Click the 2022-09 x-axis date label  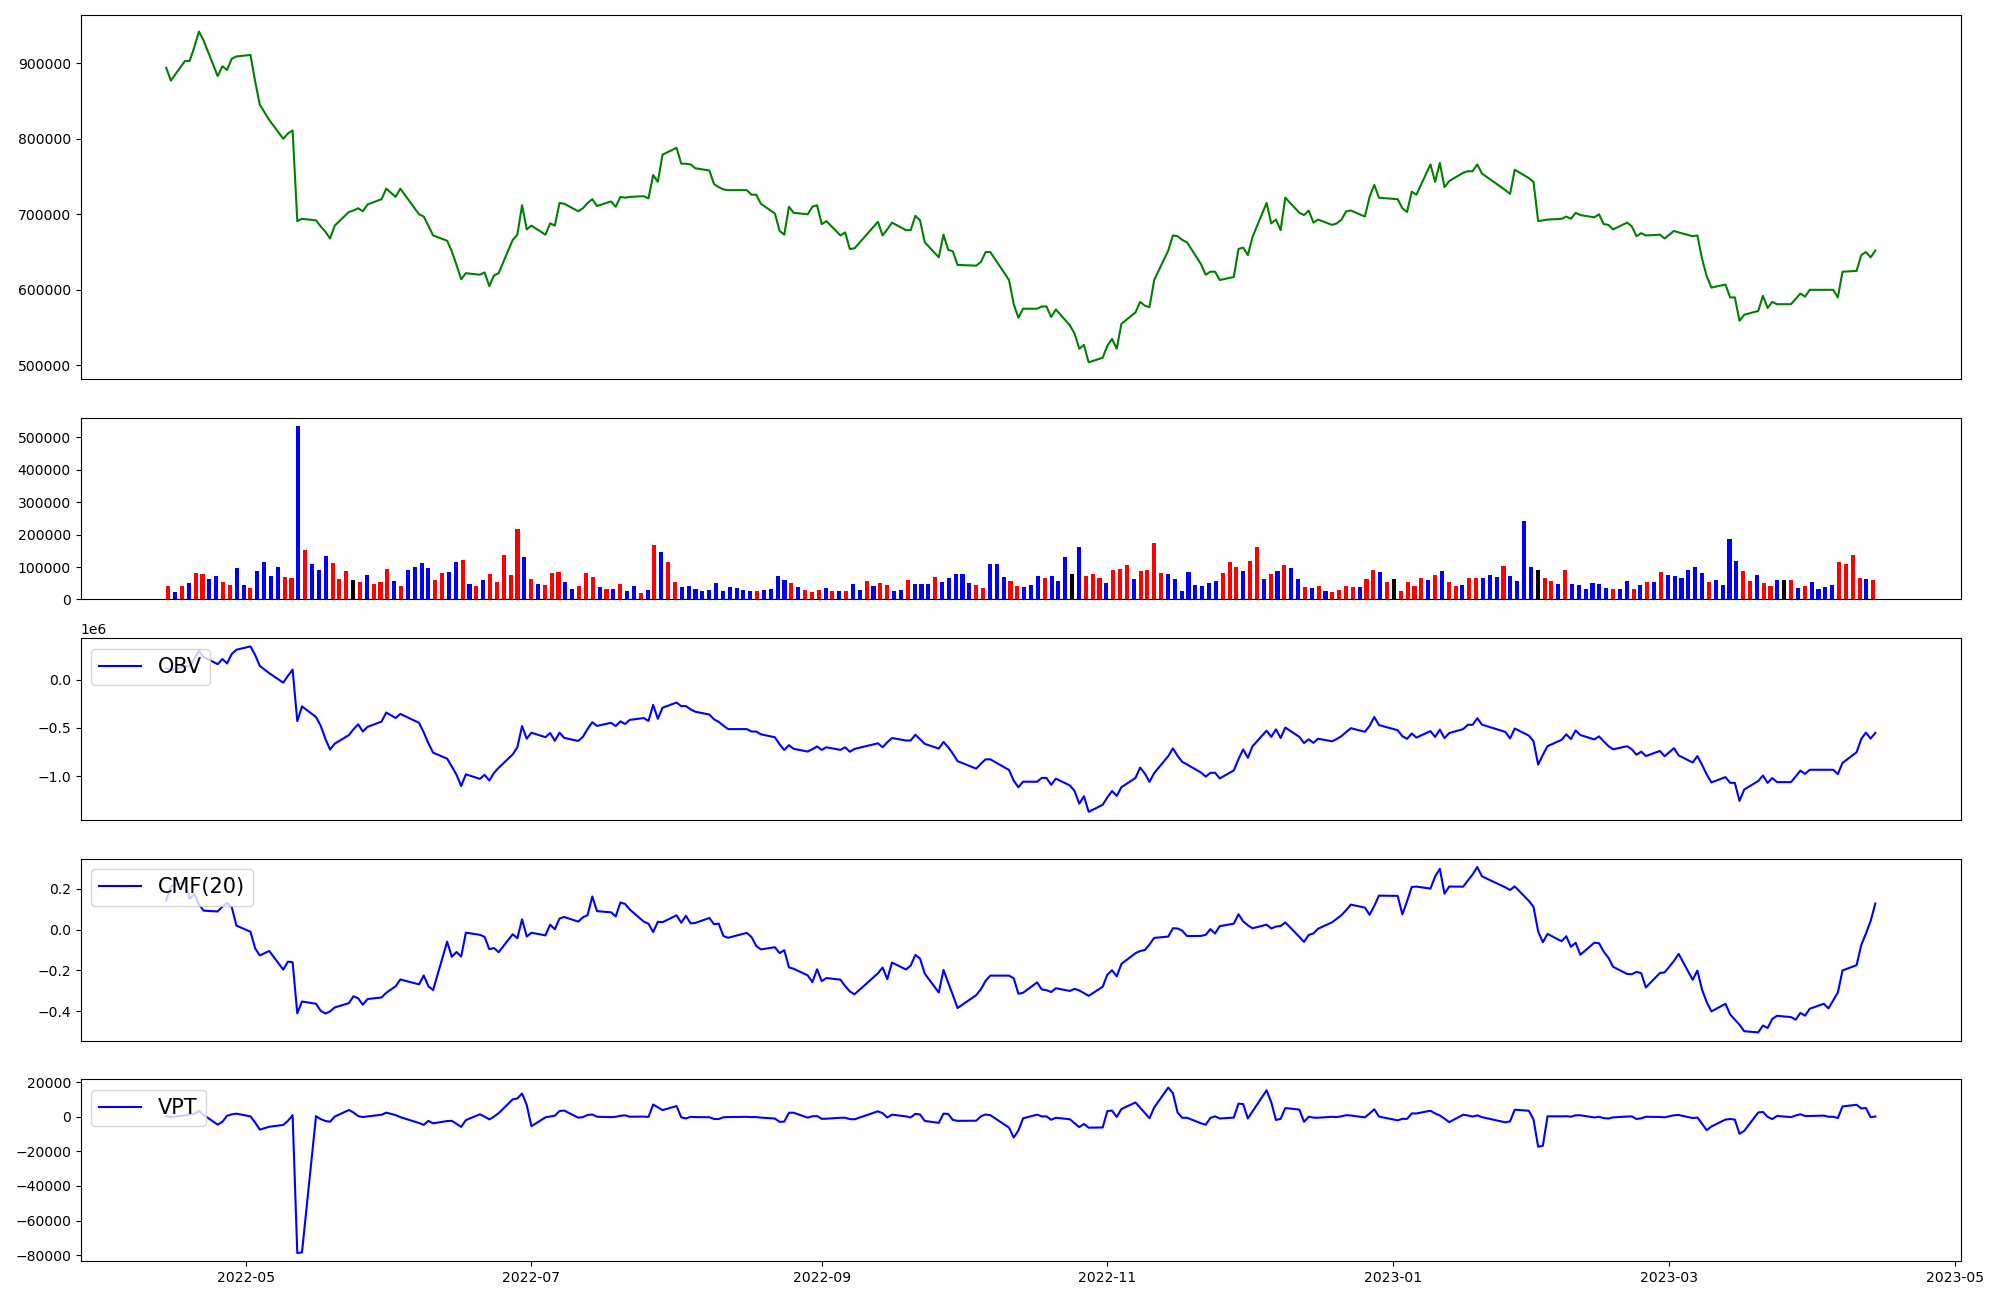[822, 1276]
